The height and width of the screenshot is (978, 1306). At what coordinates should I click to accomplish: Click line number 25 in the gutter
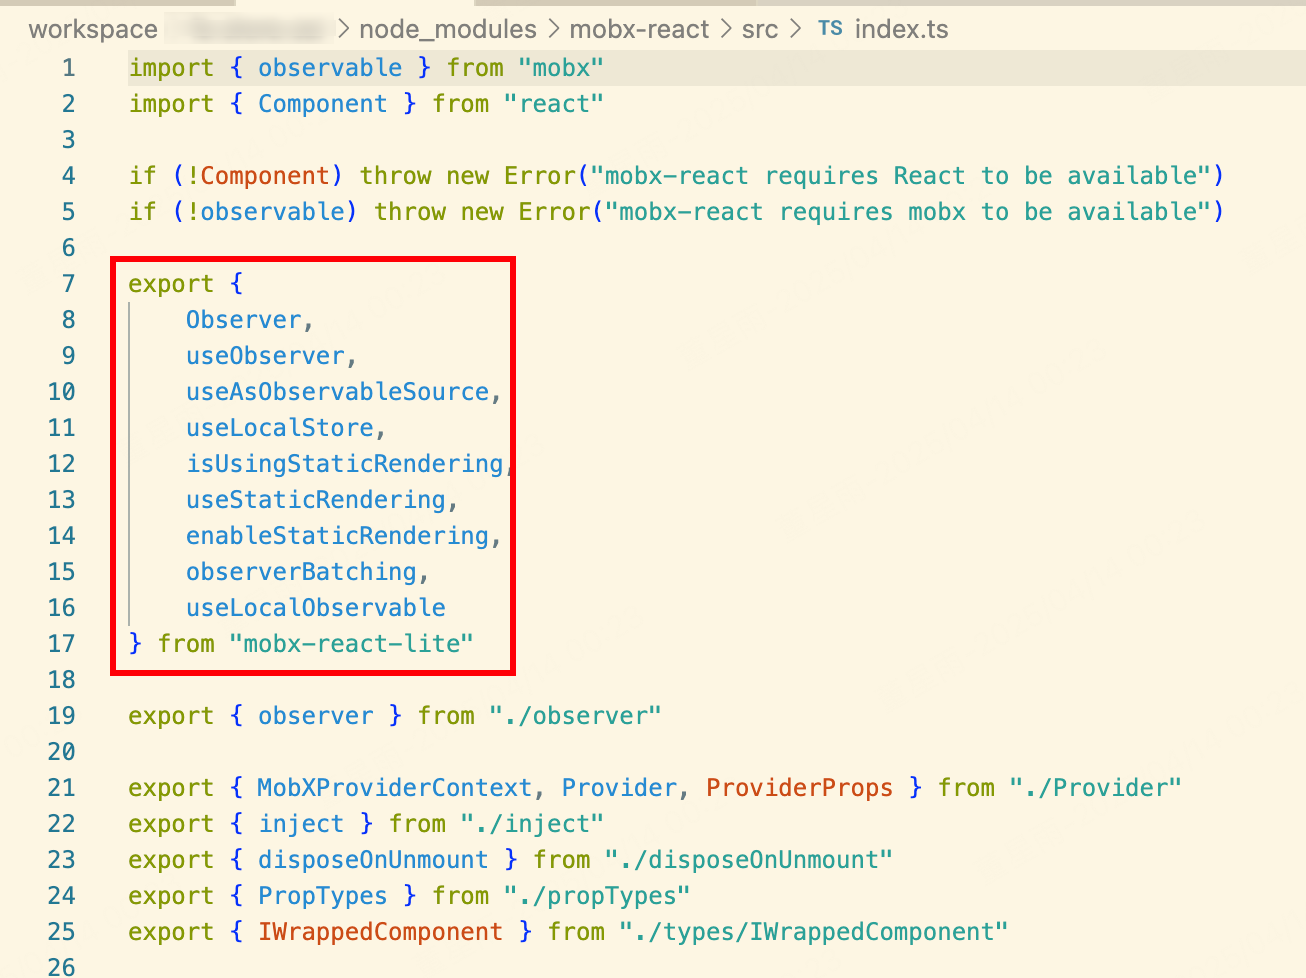(61, 932)
